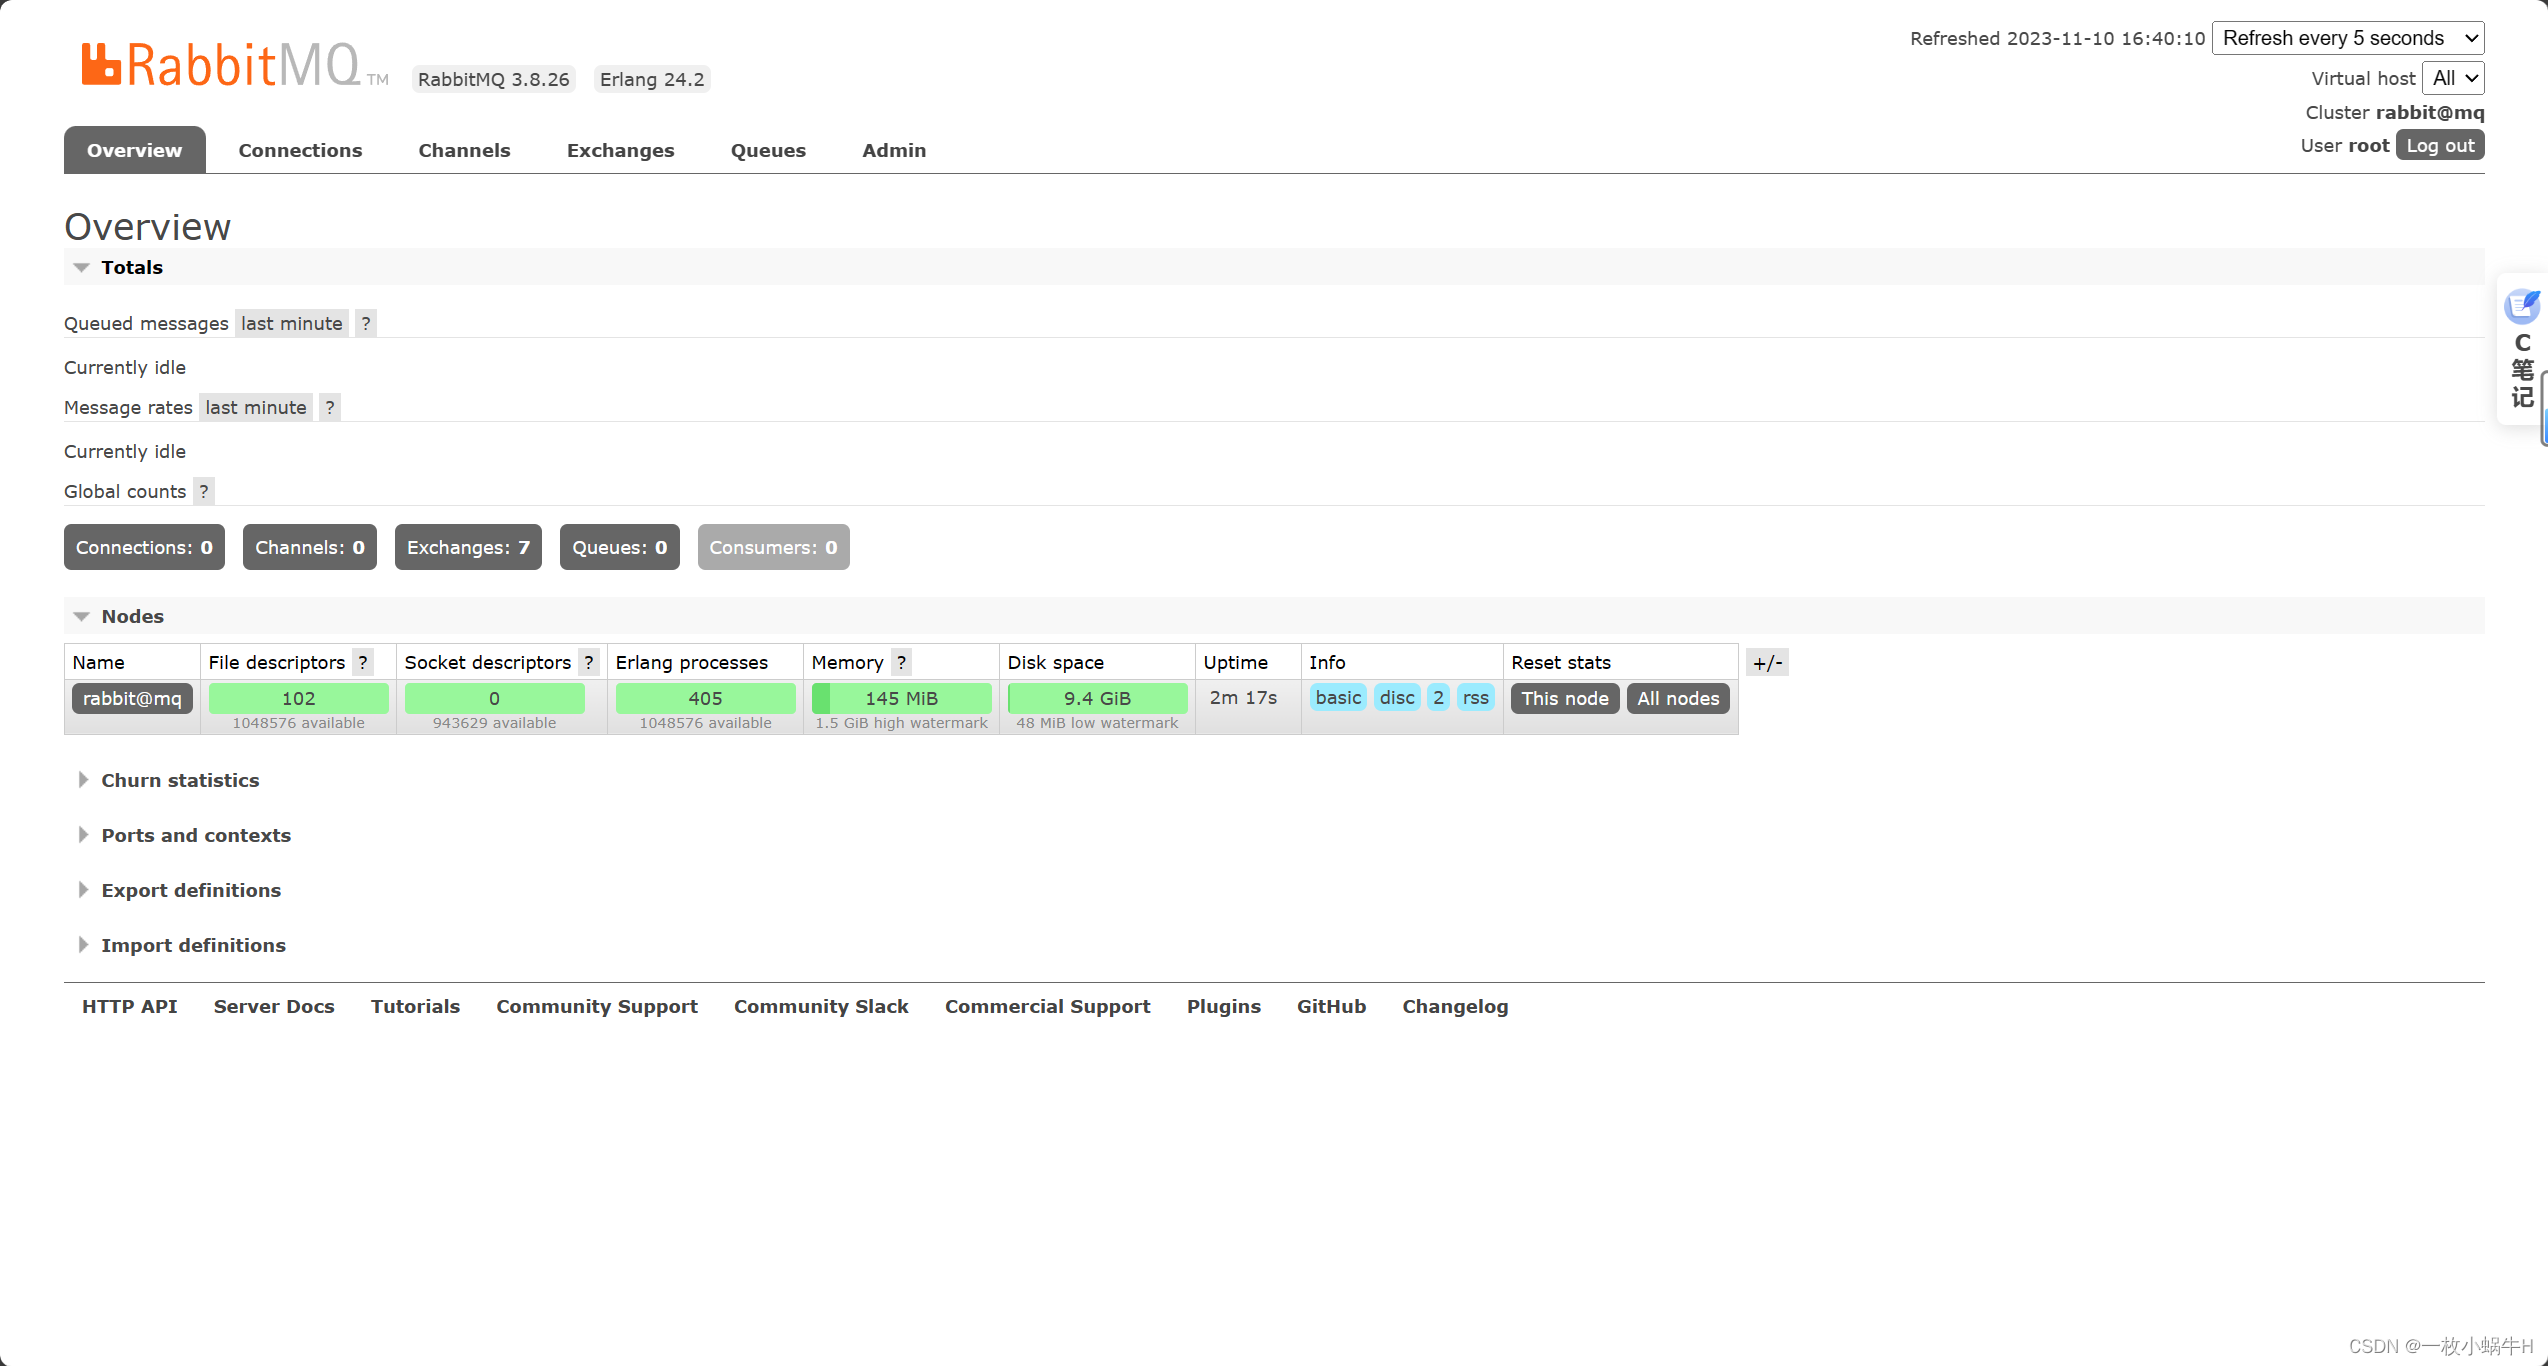Click the Erlang 24.2 version label
2548x1366 pixels.
(x=652, y=79)
